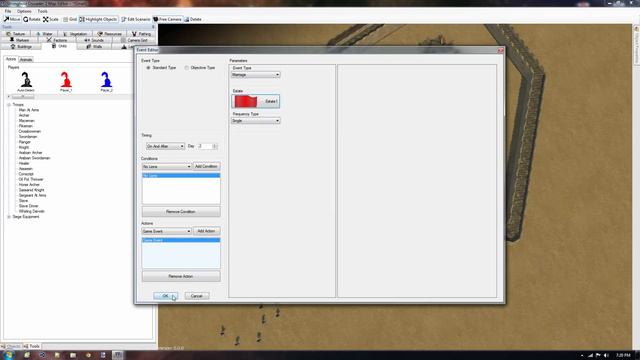This screenshot has height=360, width=640.
Task: Select Archer in the troop list
Action: point(24,116)
